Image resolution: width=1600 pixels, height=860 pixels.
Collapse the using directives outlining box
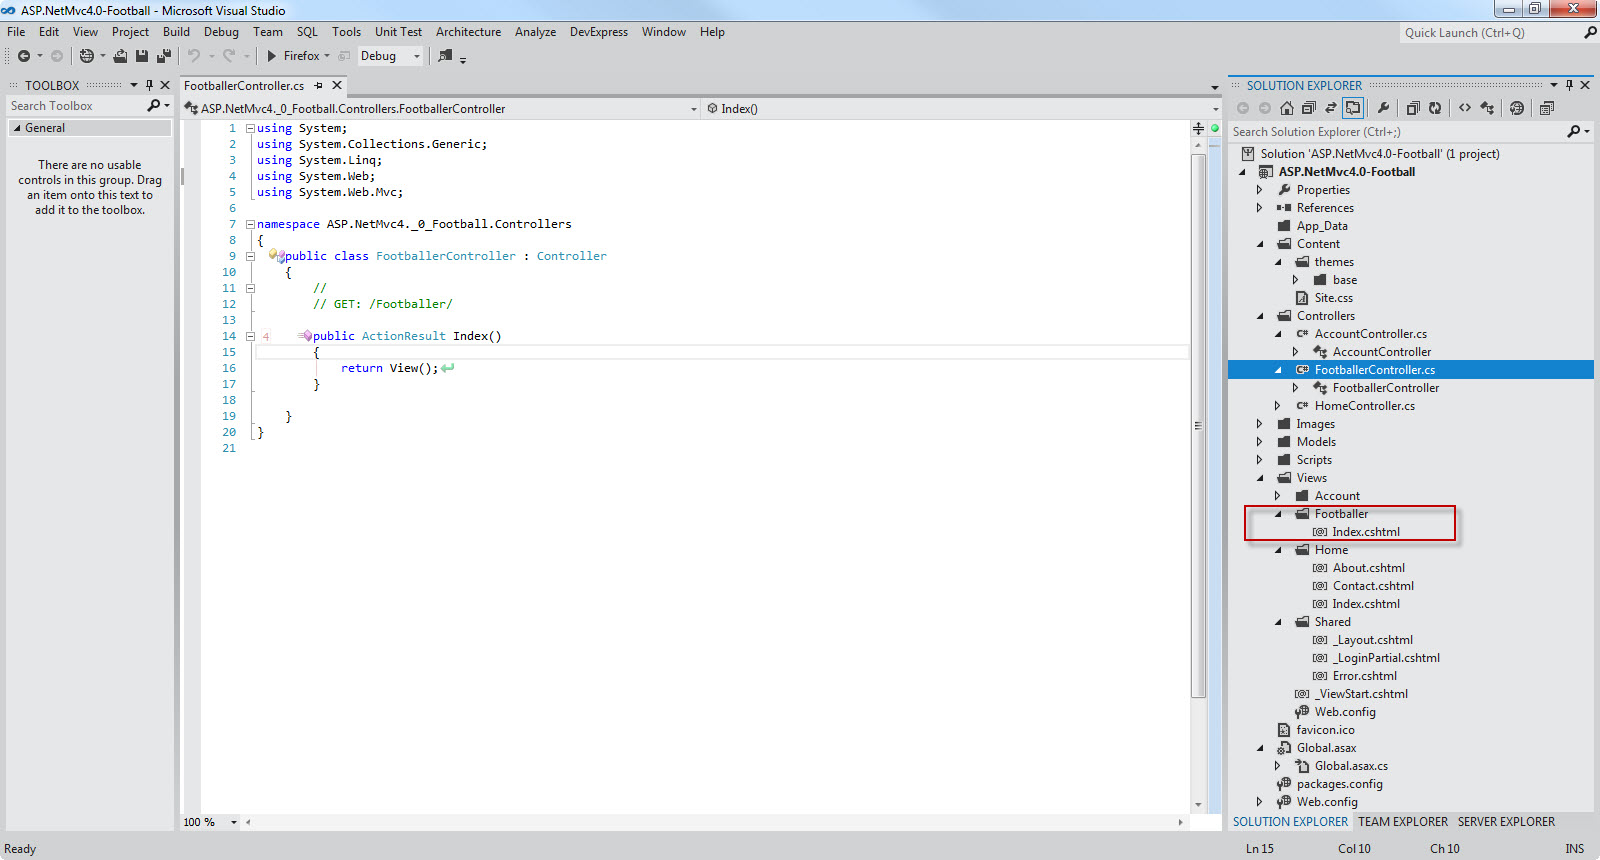tap(250, 128)
